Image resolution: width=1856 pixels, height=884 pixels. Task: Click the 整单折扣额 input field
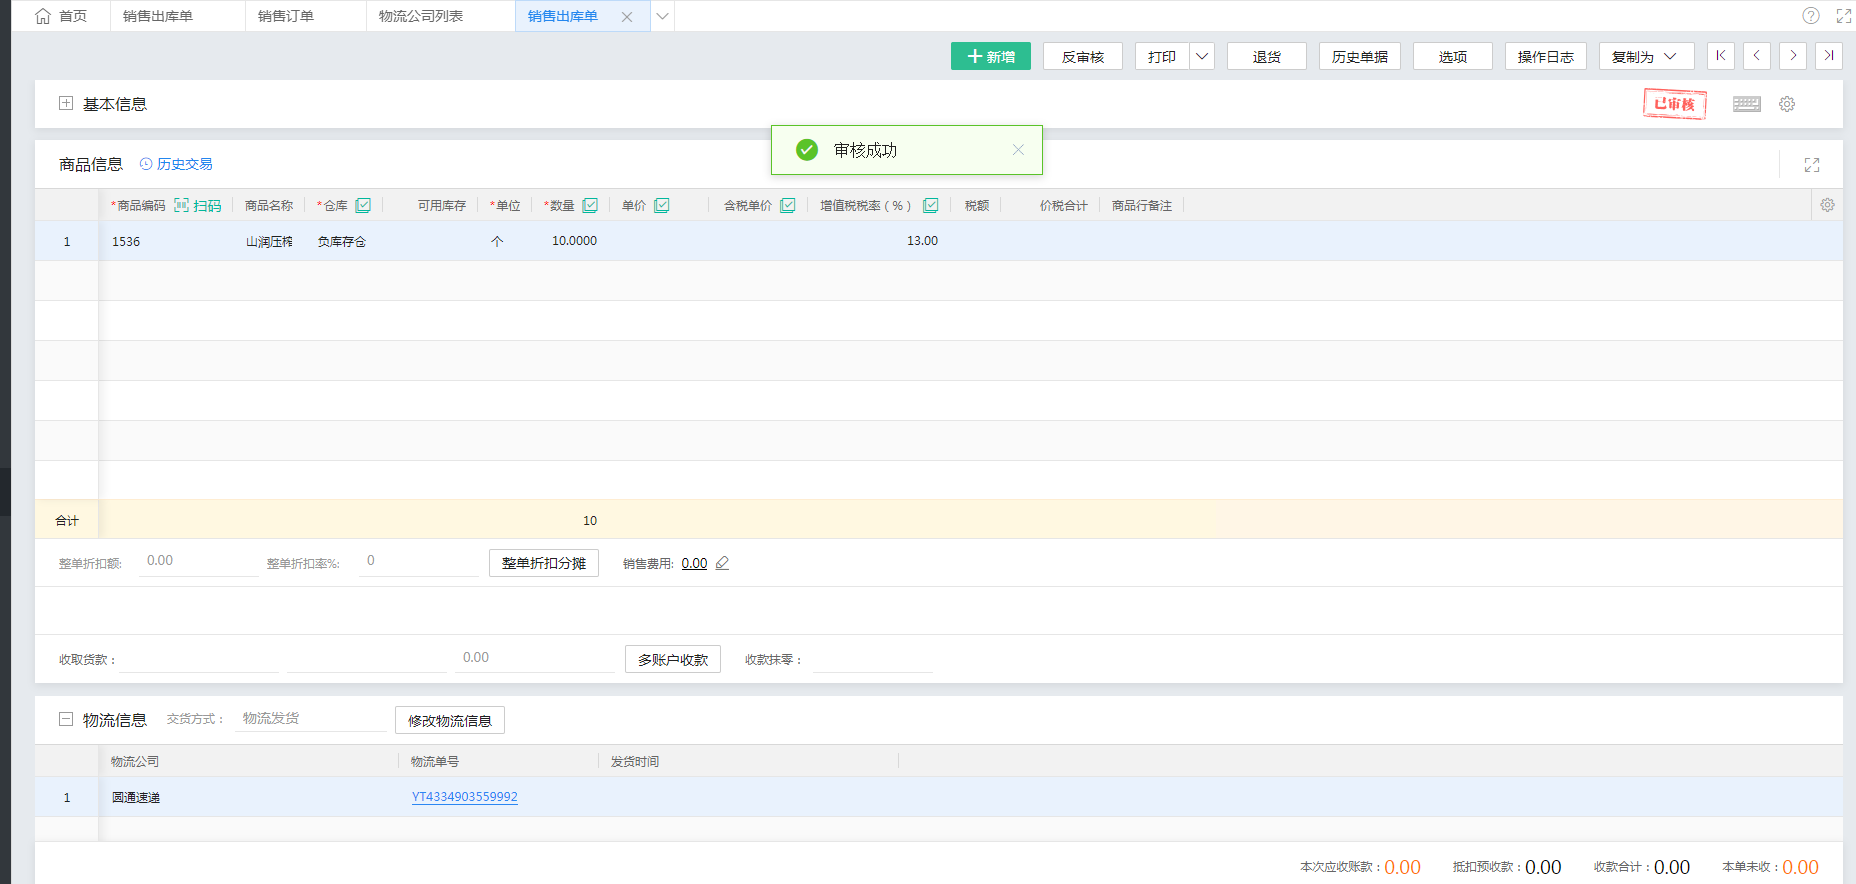pyautogui.click(x=198, y=561)
